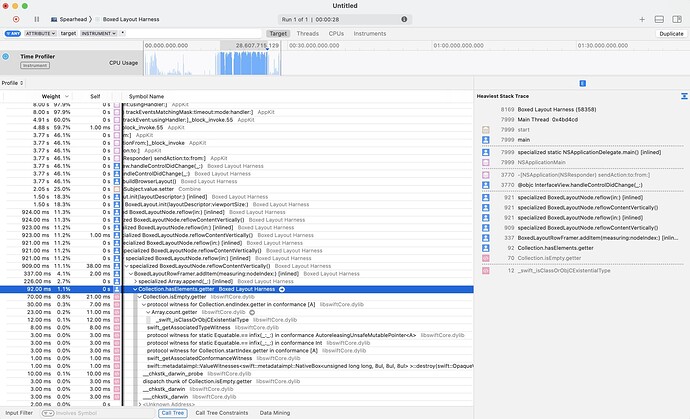The height and width of the screenshot is (419, 690).
Task: Switch to the Threads track tab
Action: point(308,33)
